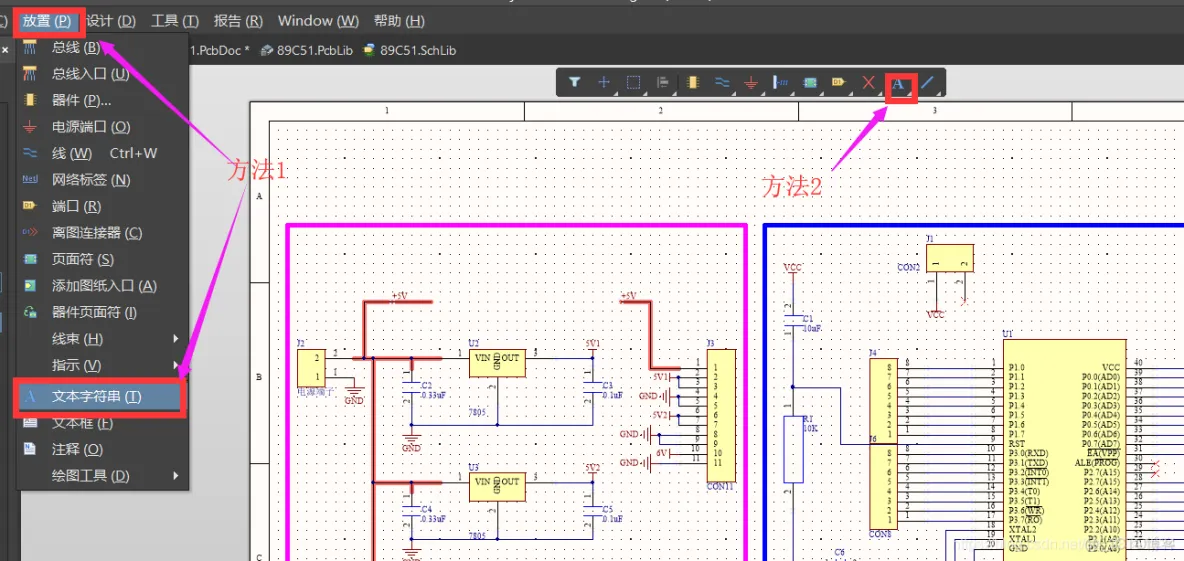Click the selection filter funnel icon

pyautogui.click(x=575, y=82)
